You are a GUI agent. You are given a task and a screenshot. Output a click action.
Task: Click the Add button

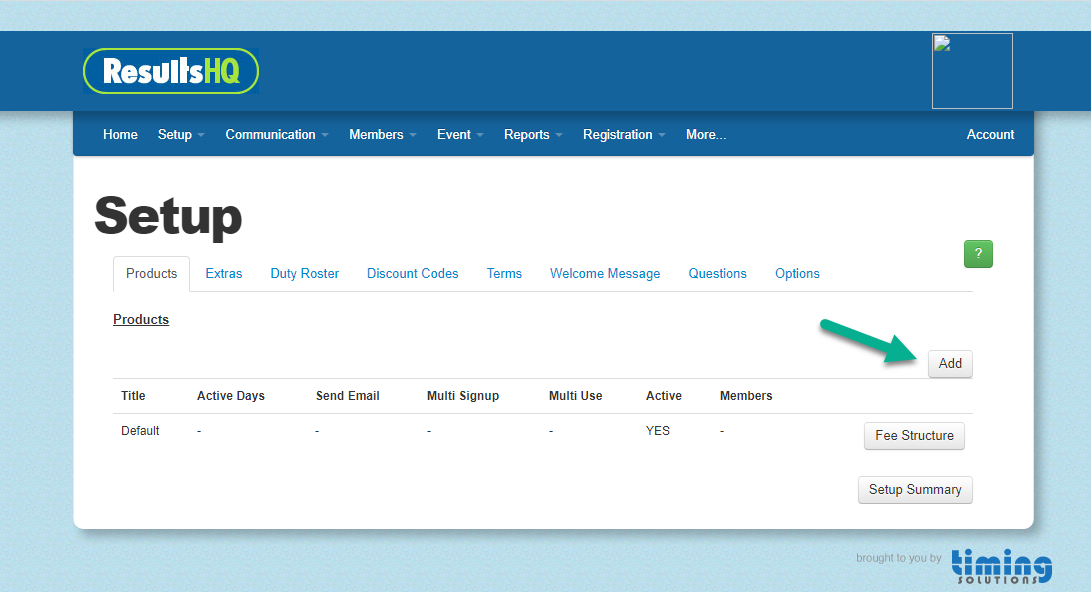[x=950, y=363]
